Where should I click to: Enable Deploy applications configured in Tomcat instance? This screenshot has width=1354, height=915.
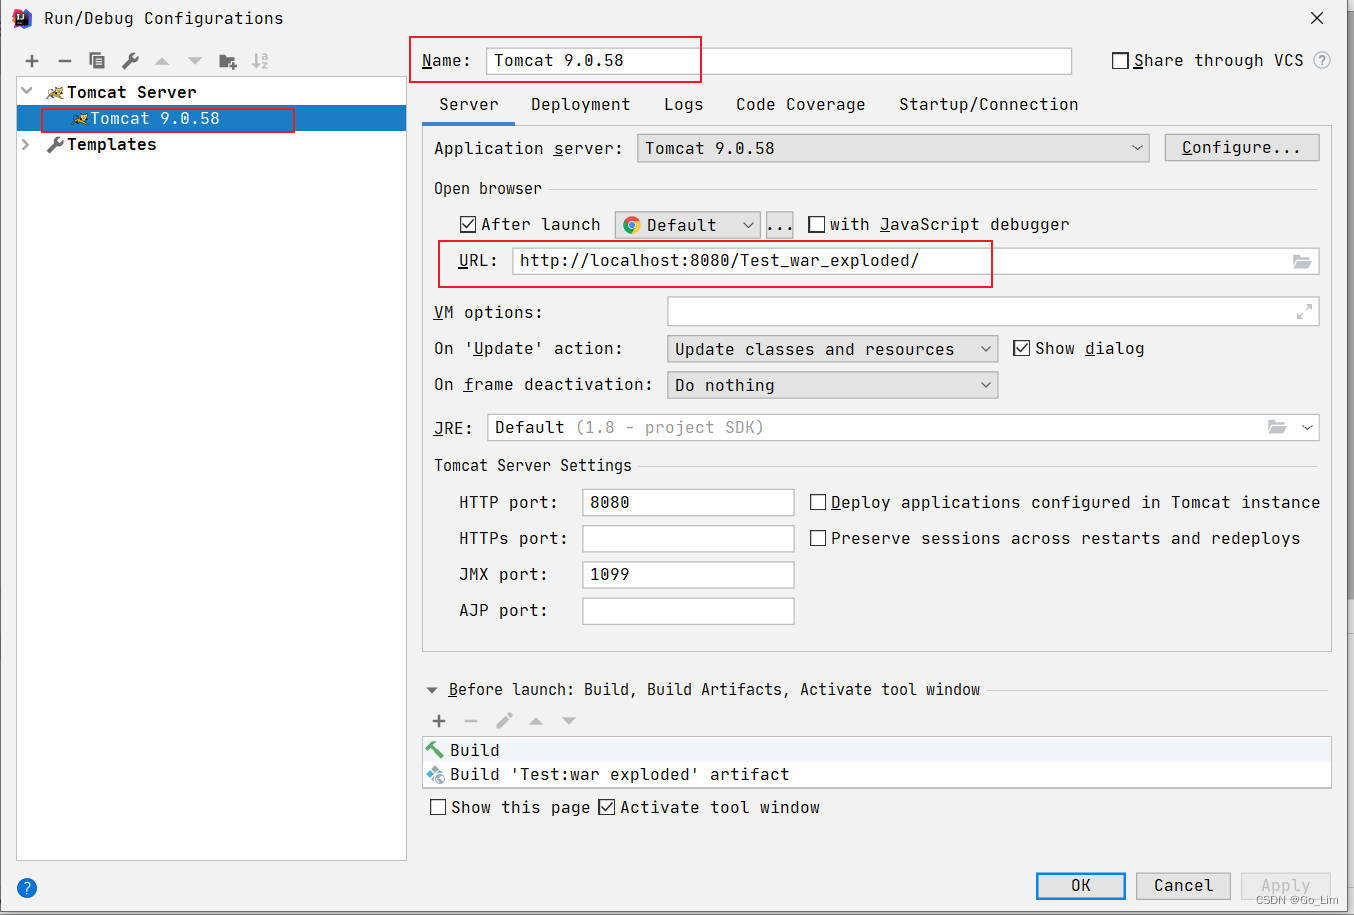pyautogui.click(x=818, y=502)
